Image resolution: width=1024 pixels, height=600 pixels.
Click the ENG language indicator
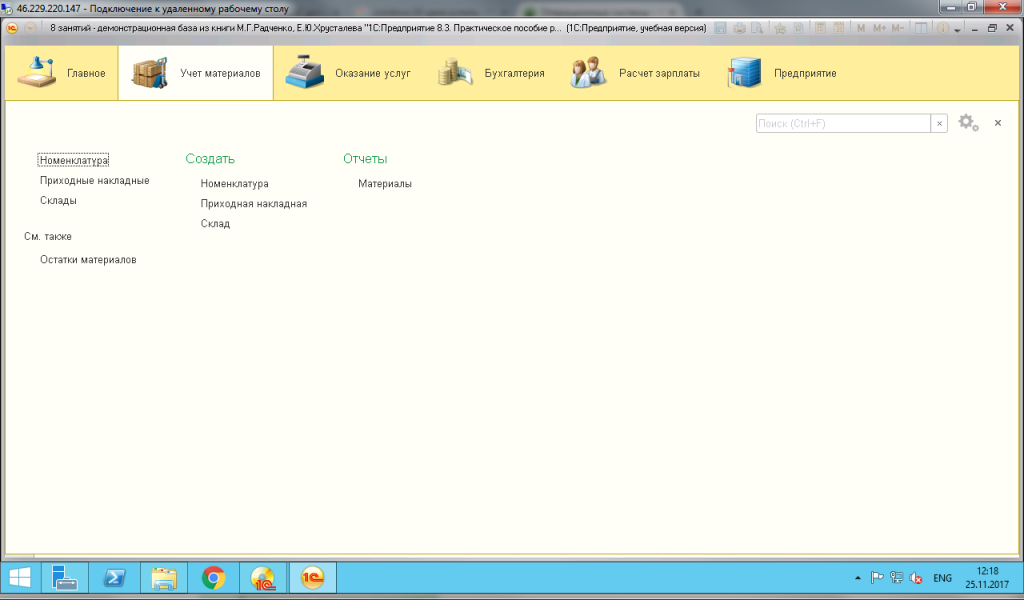pyautogui.click(x=942, y=578)
